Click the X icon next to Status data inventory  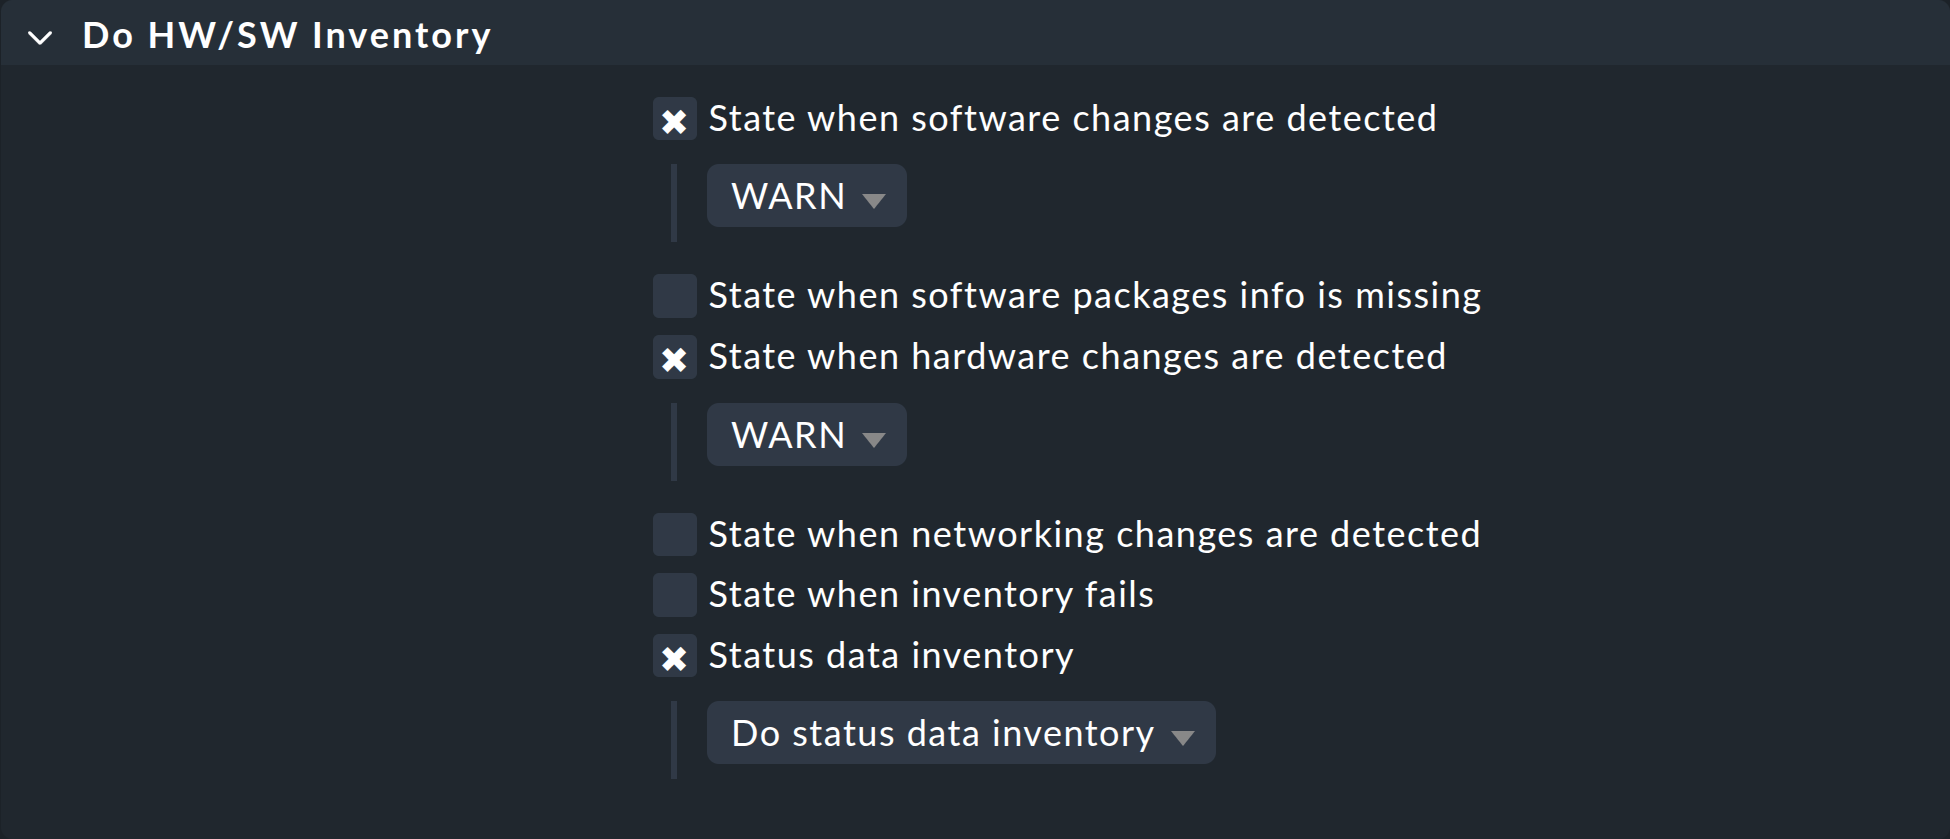tap(674, 656)
